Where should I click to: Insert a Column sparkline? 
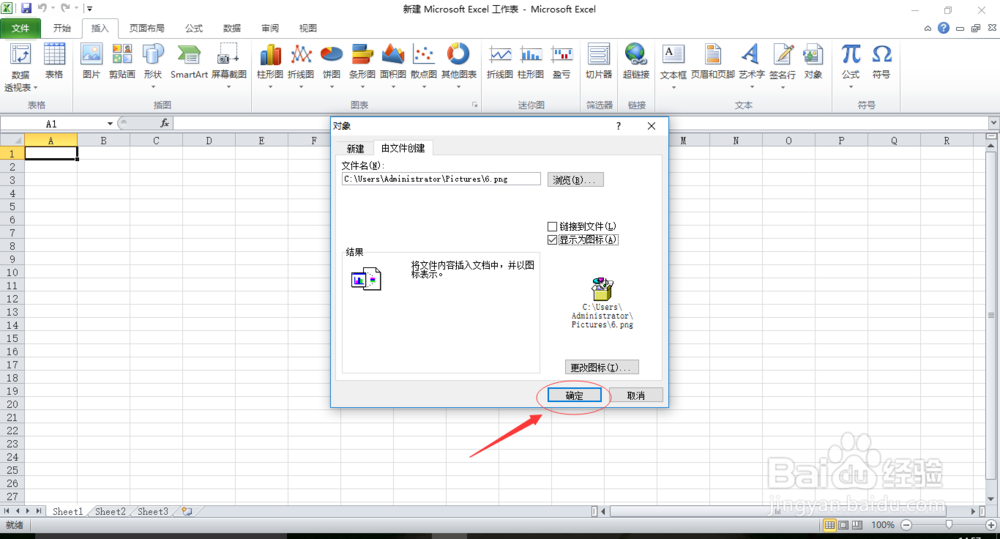click(531, 61)
